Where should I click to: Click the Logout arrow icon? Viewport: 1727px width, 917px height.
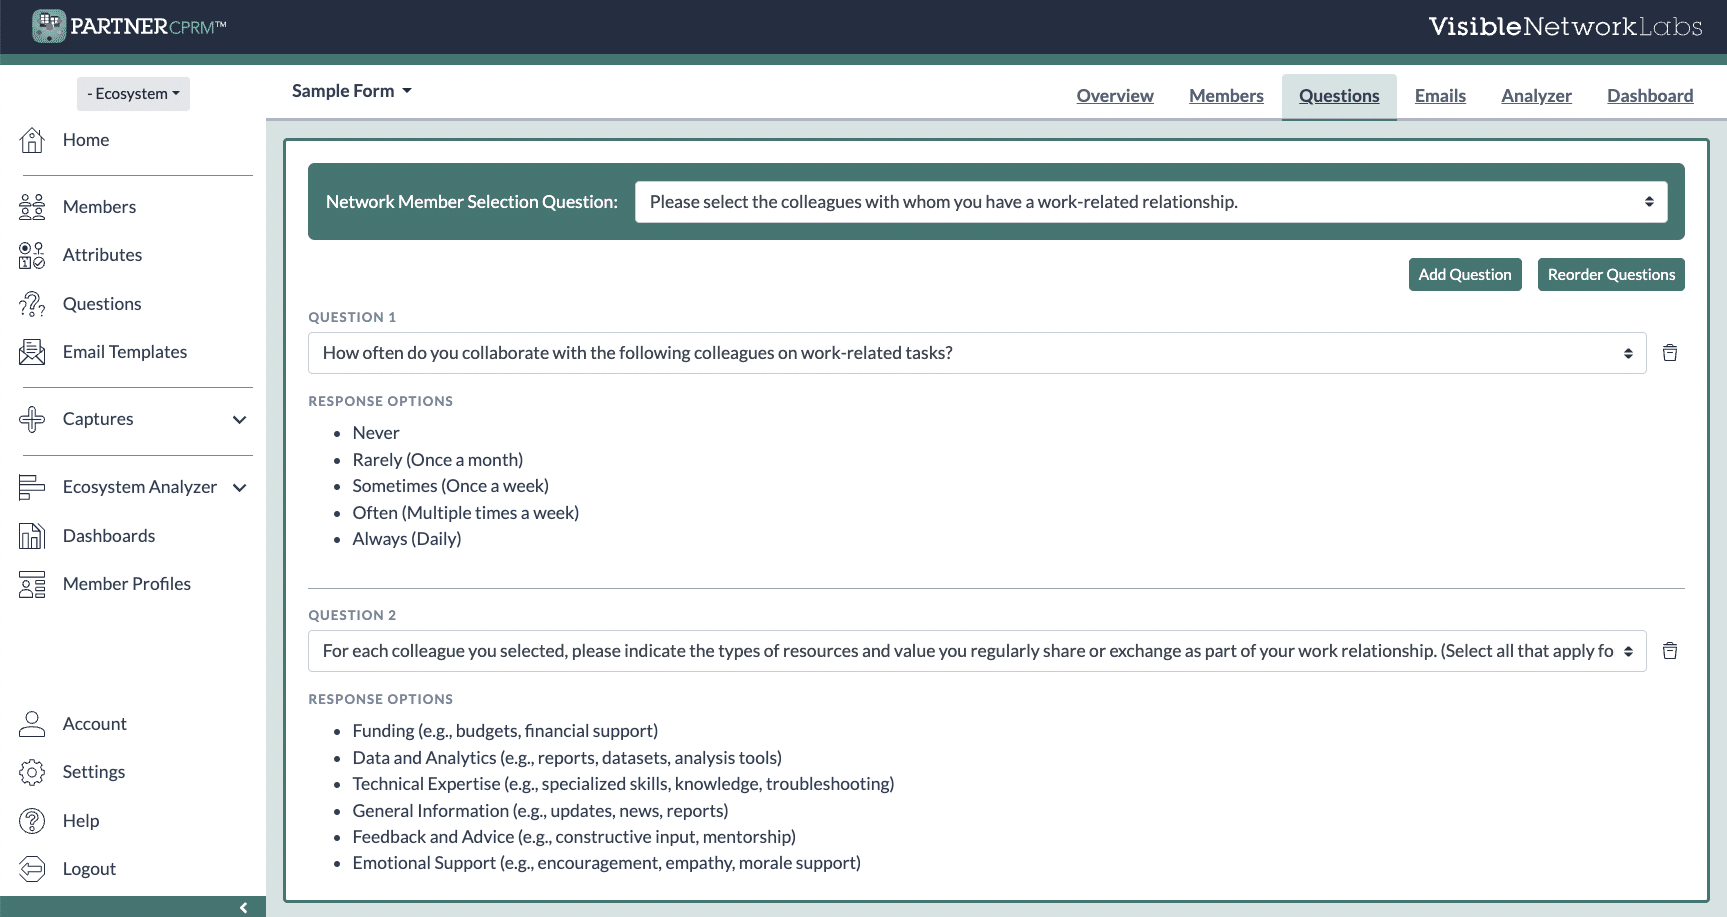(x=32, y=869)
